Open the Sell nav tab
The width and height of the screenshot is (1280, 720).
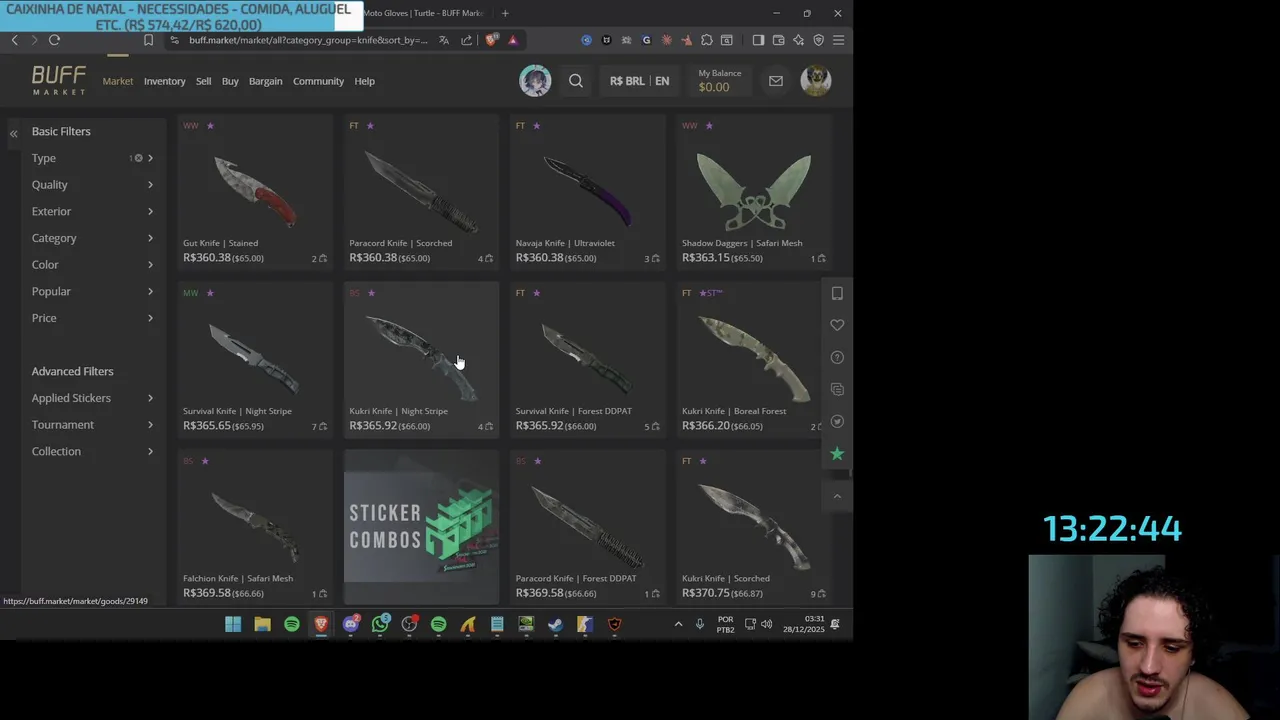click(203, 81)
